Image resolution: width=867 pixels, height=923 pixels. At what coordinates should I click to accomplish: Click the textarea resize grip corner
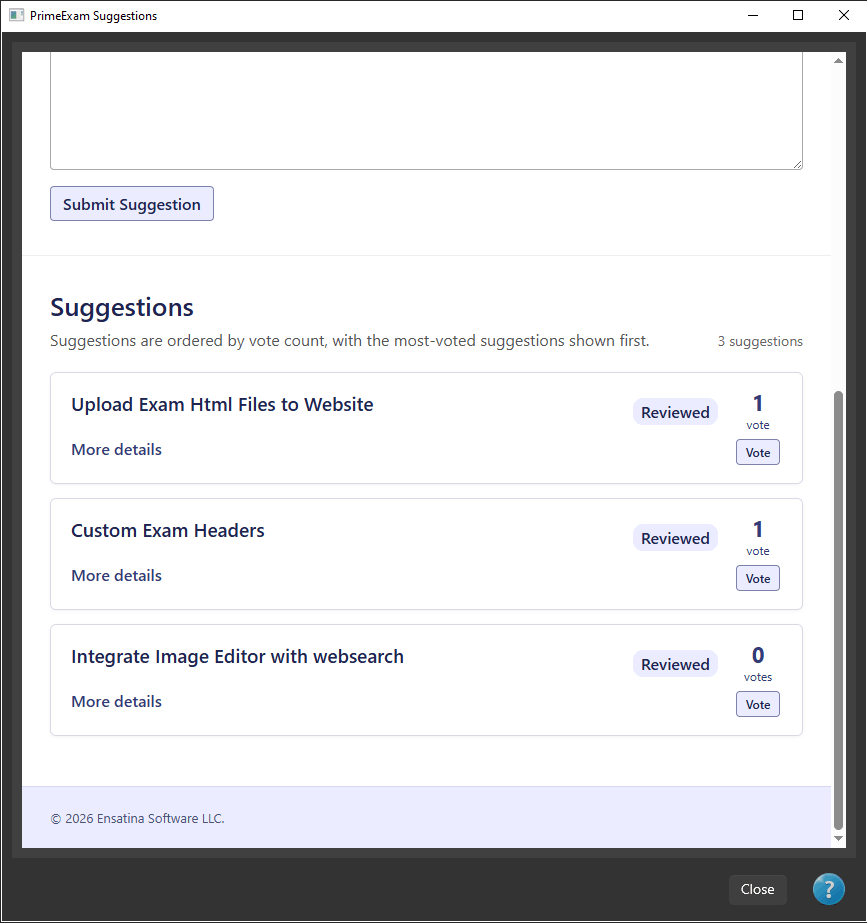[x=797, y=164]
